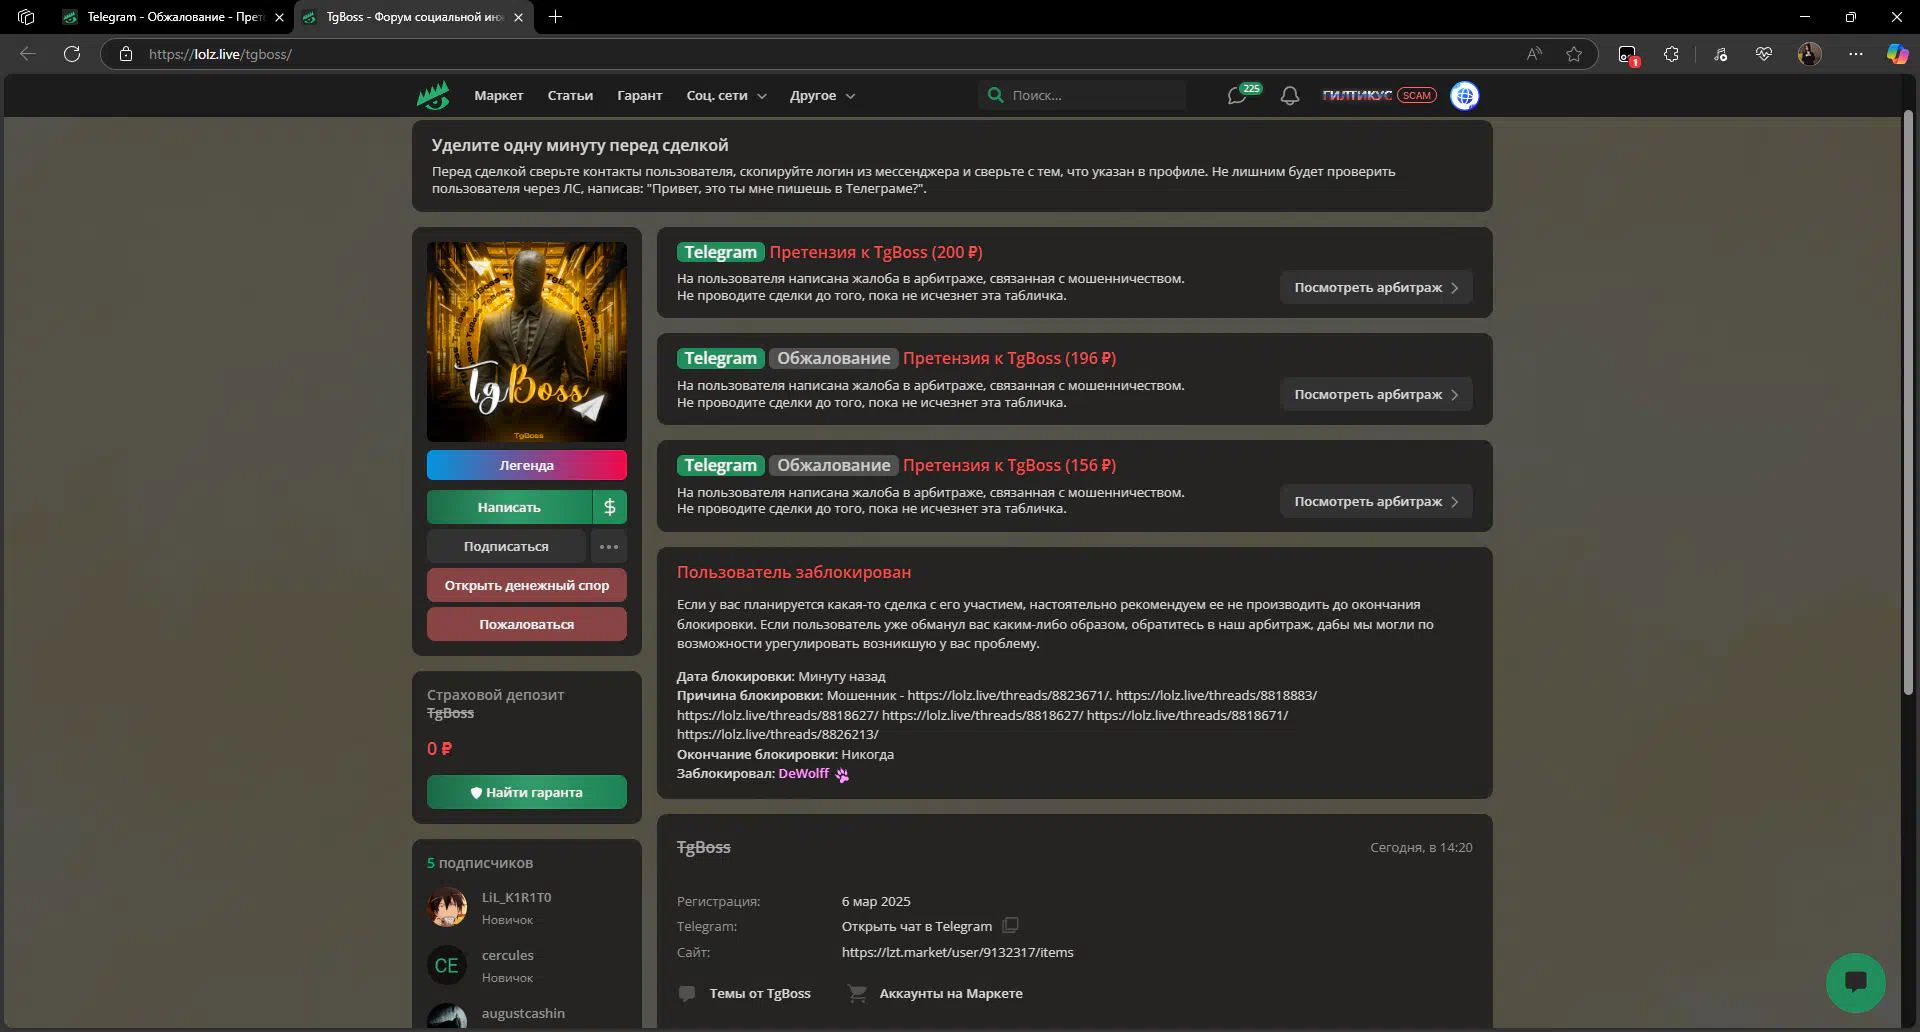Click the green lolz forum logo
This screenshot has width=1920, height=1032.
click(x=433, y=96)
